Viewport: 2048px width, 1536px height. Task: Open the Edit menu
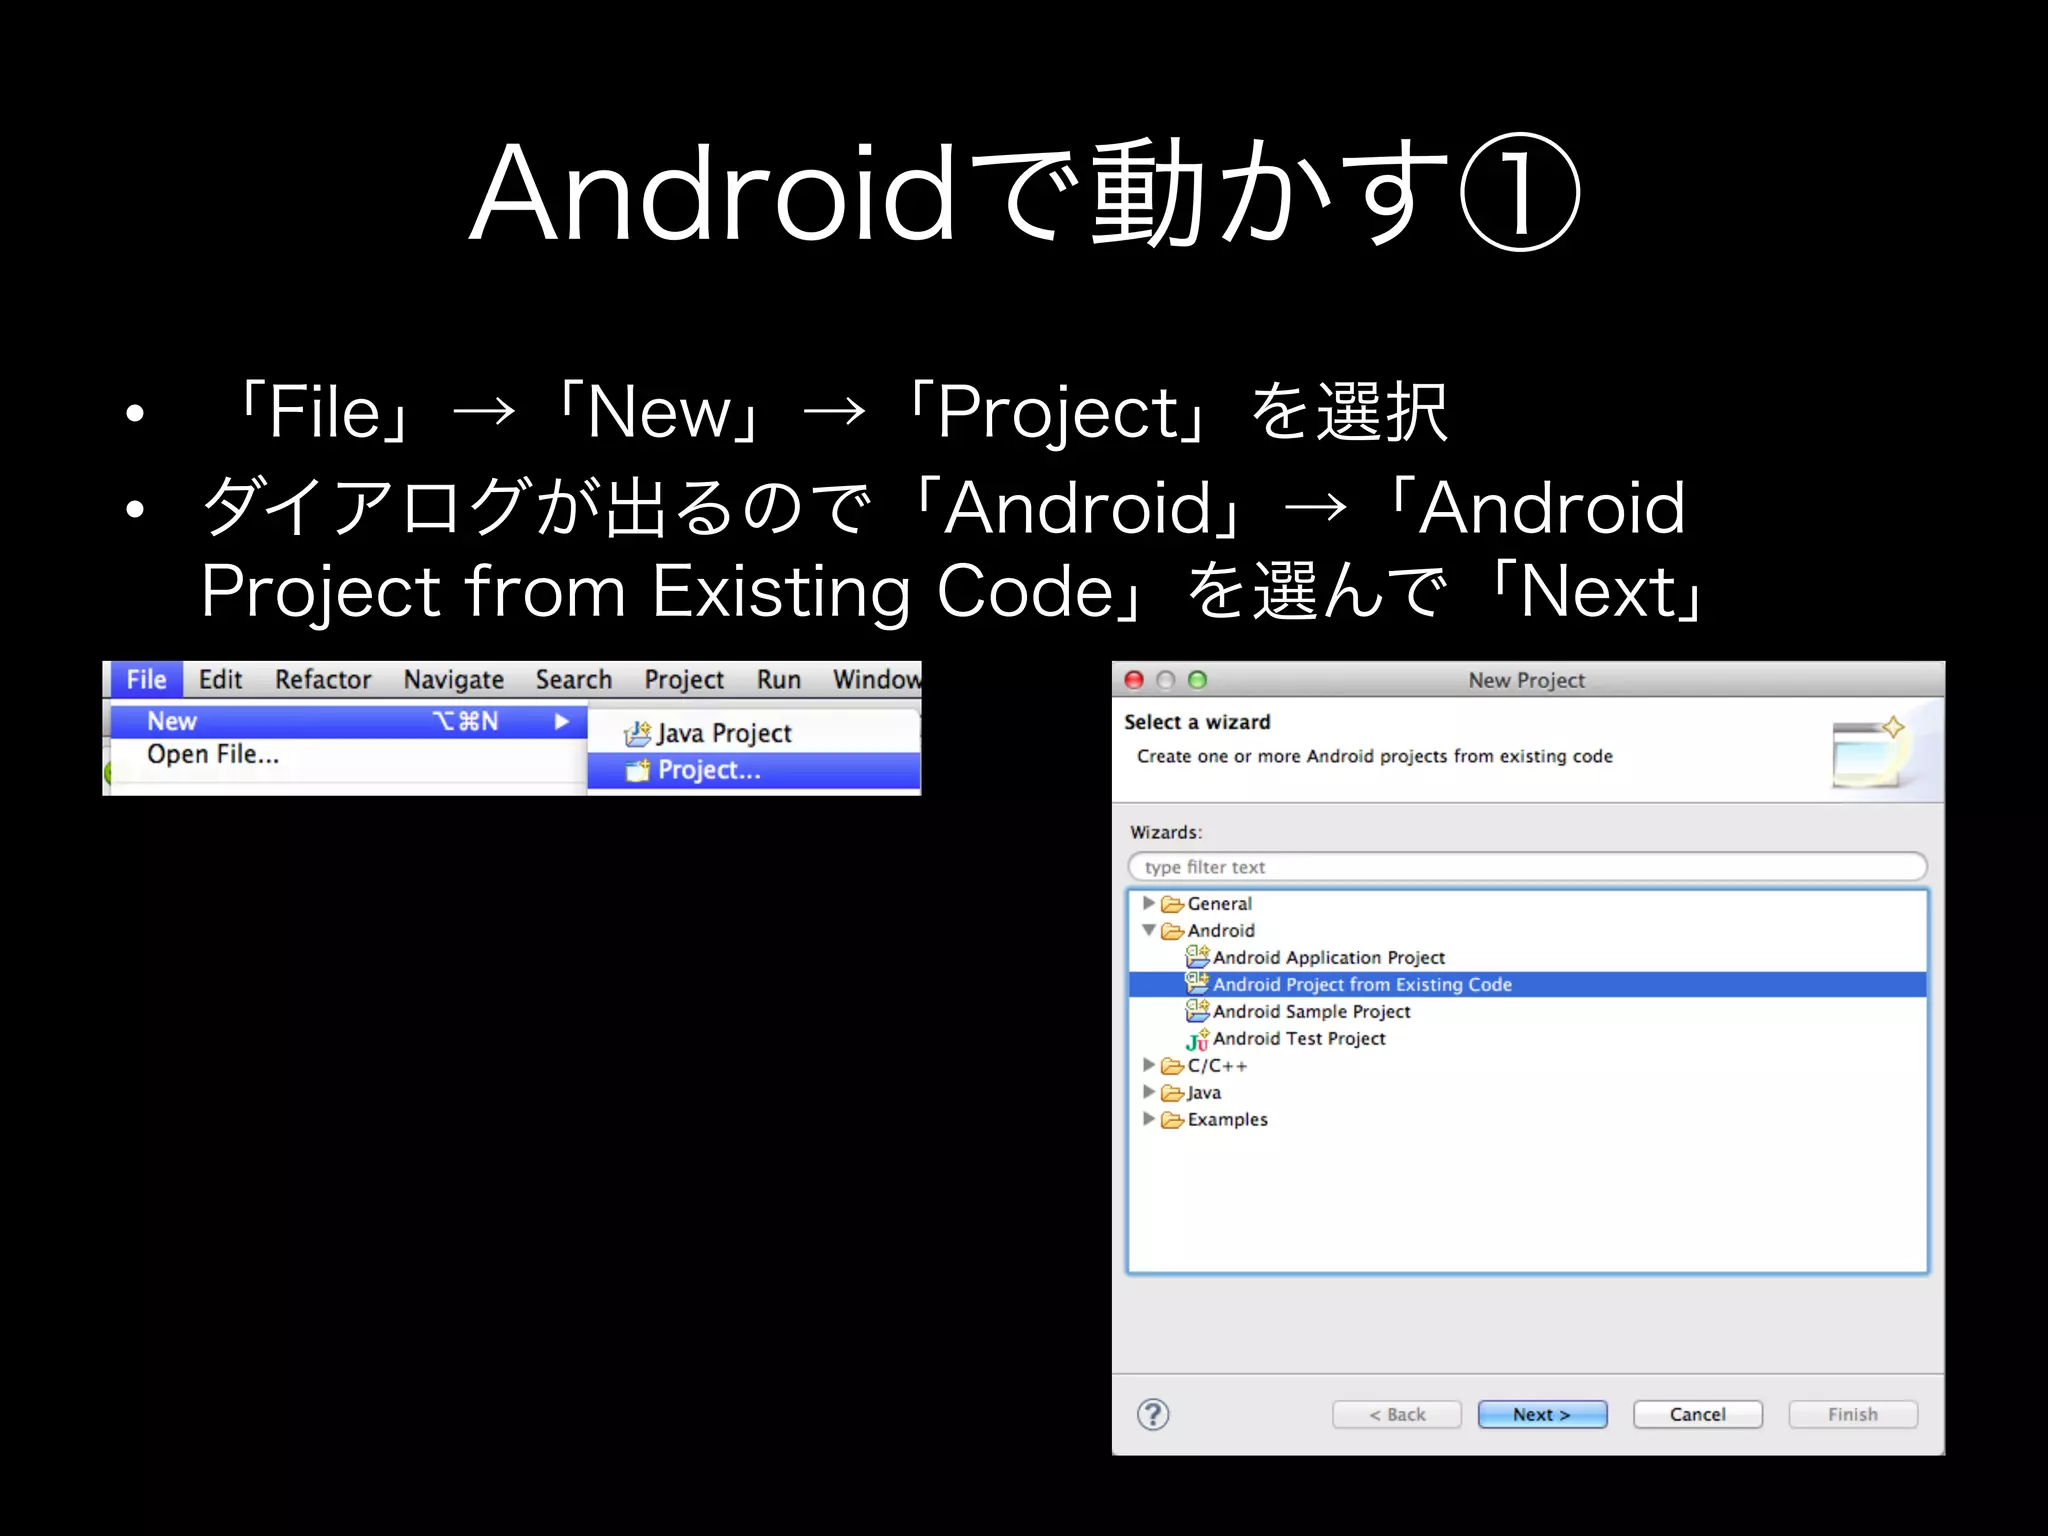click(x=220, y=680)
